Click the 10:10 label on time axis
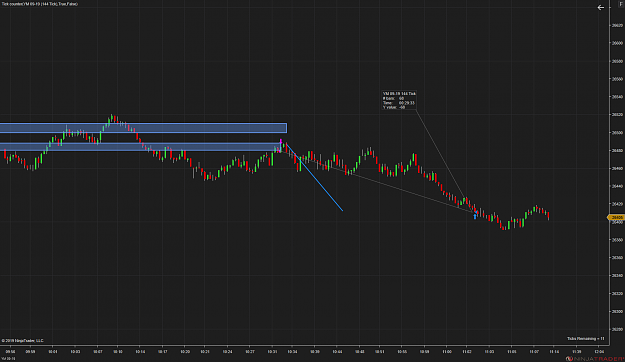Screen dimensions: 625x362 [118, 352]
